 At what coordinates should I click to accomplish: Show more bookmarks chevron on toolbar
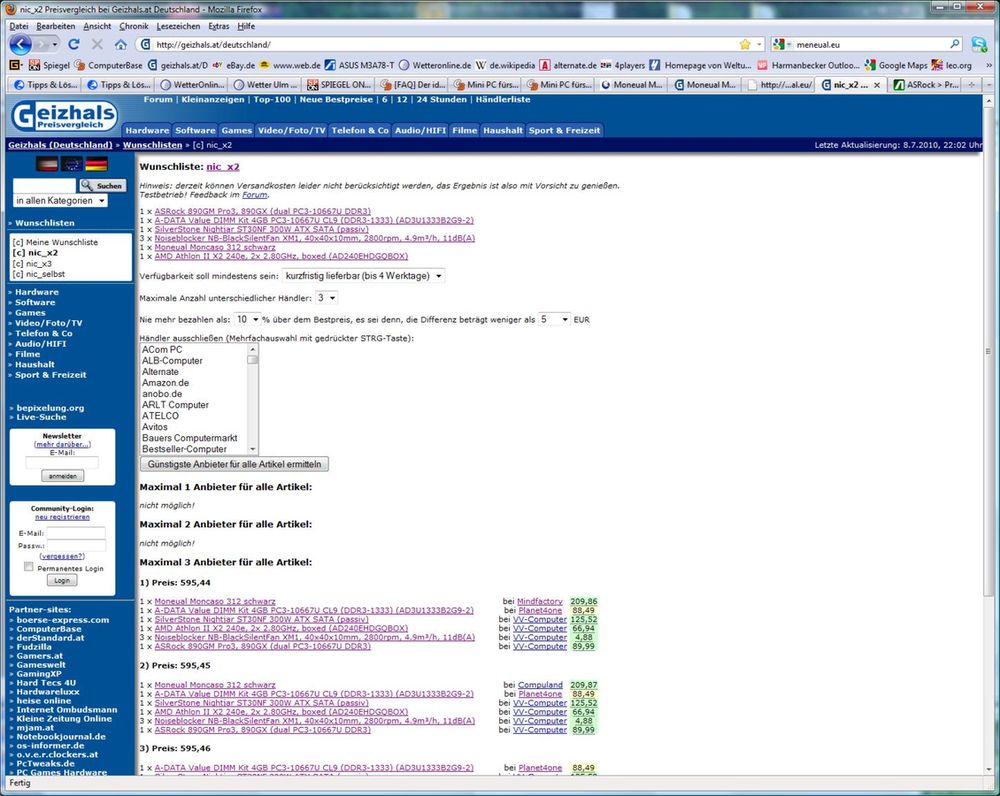coord(989,65)
